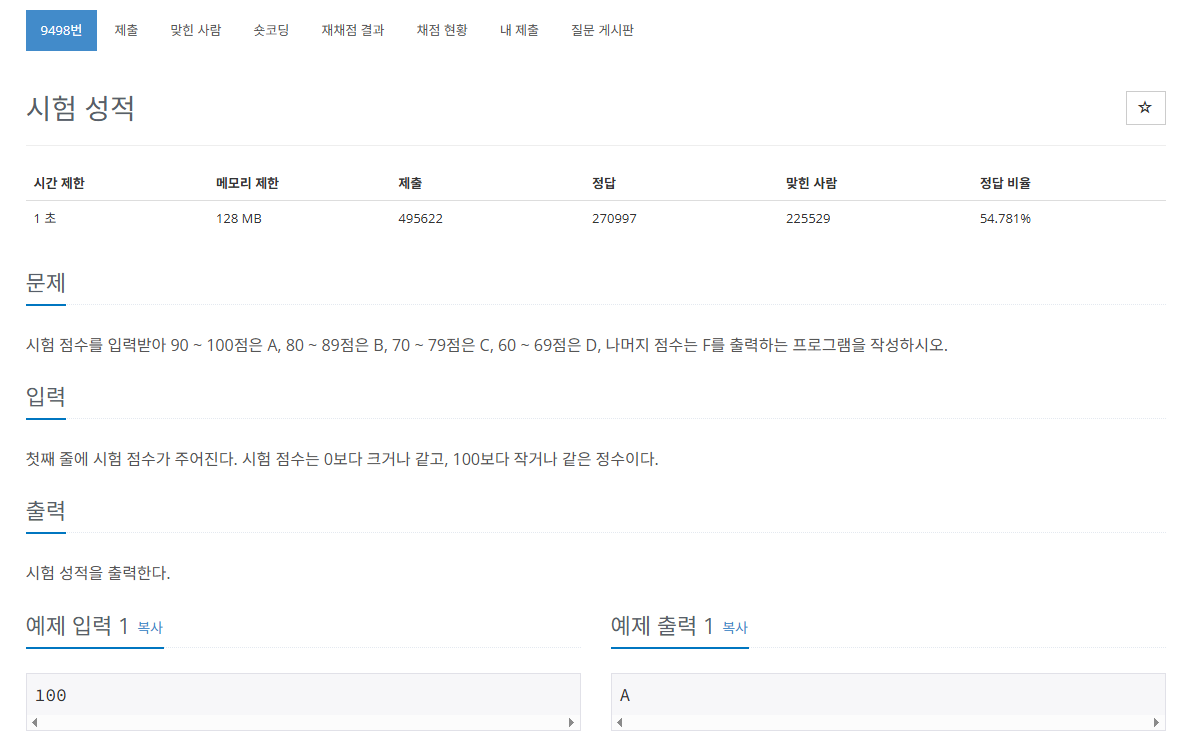Viewport: 1179px width, 753px height.
Task: Click left scroll arrow of example output box
Action: click(x=620, y=722)
